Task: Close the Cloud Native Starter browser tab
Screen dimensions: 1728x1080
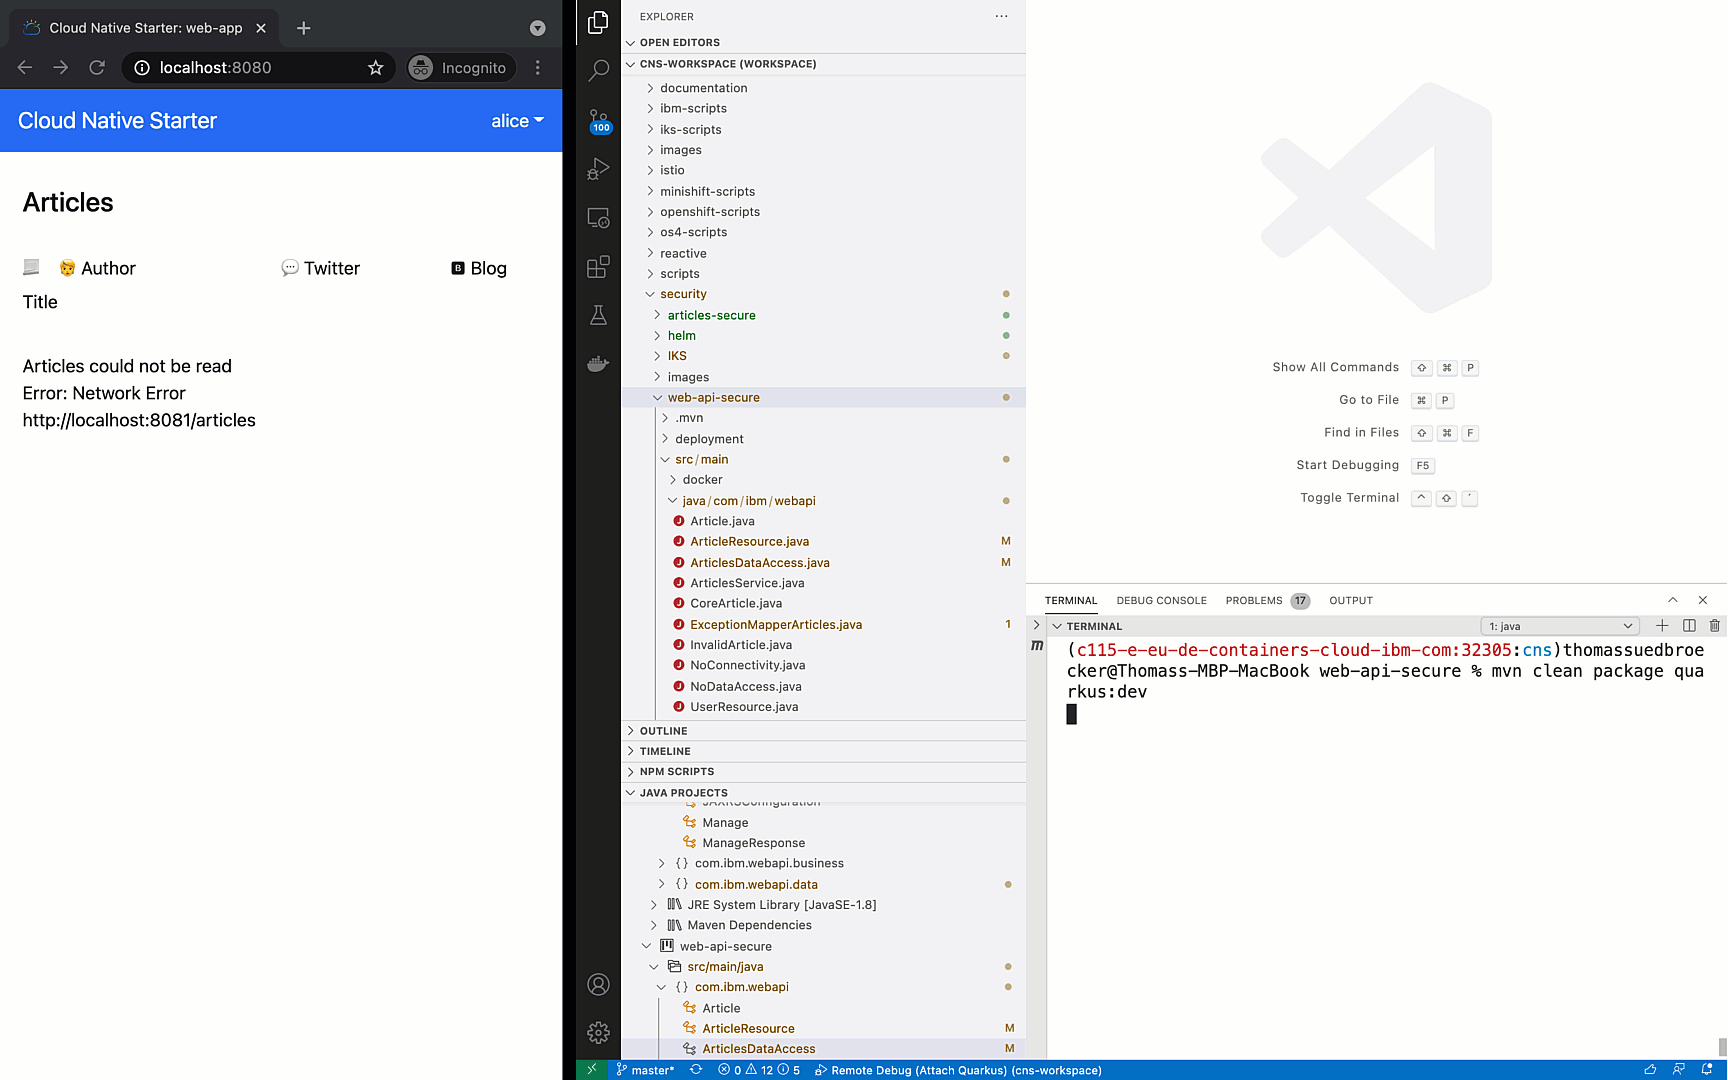Action: [x=261, y=28]
